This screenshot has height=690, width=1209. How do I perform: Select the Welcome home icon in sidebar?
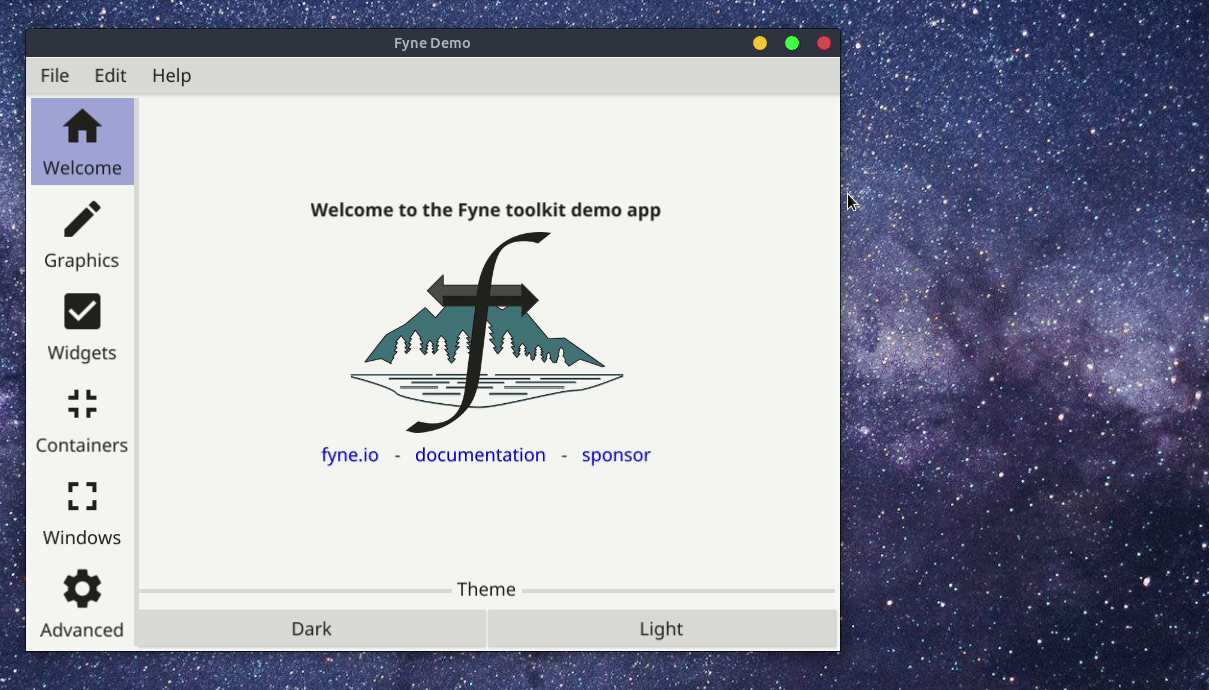pyautogui.click(x=81, y=127)
